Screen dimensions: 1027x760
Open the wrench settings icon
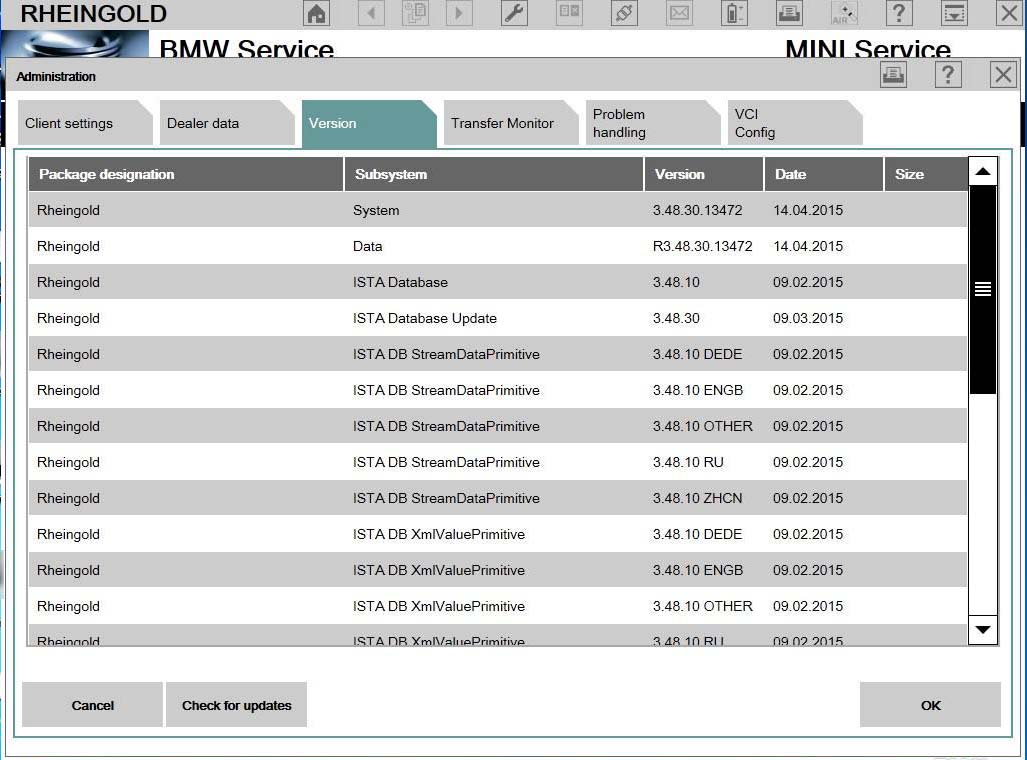[x=514, y=13]
